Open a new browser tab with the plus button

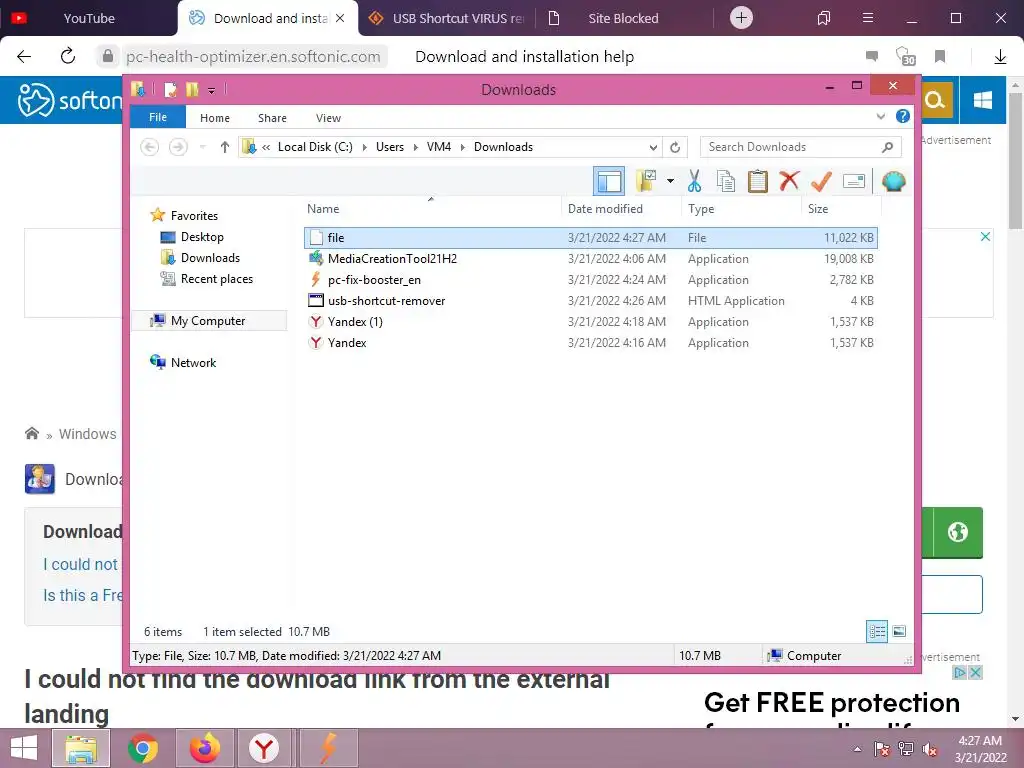point(741,18)
